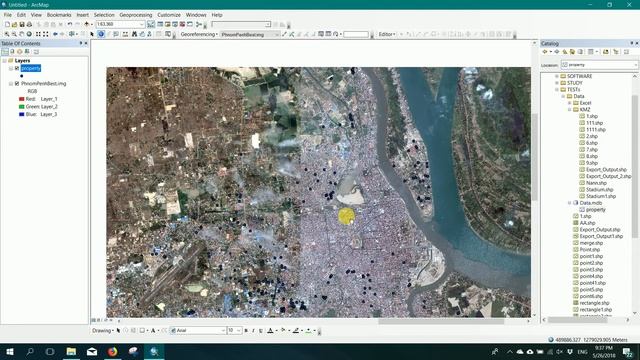This screenshot has width=640, height=360.
Task: Select the Zoom Out tool
Action: 14,34
